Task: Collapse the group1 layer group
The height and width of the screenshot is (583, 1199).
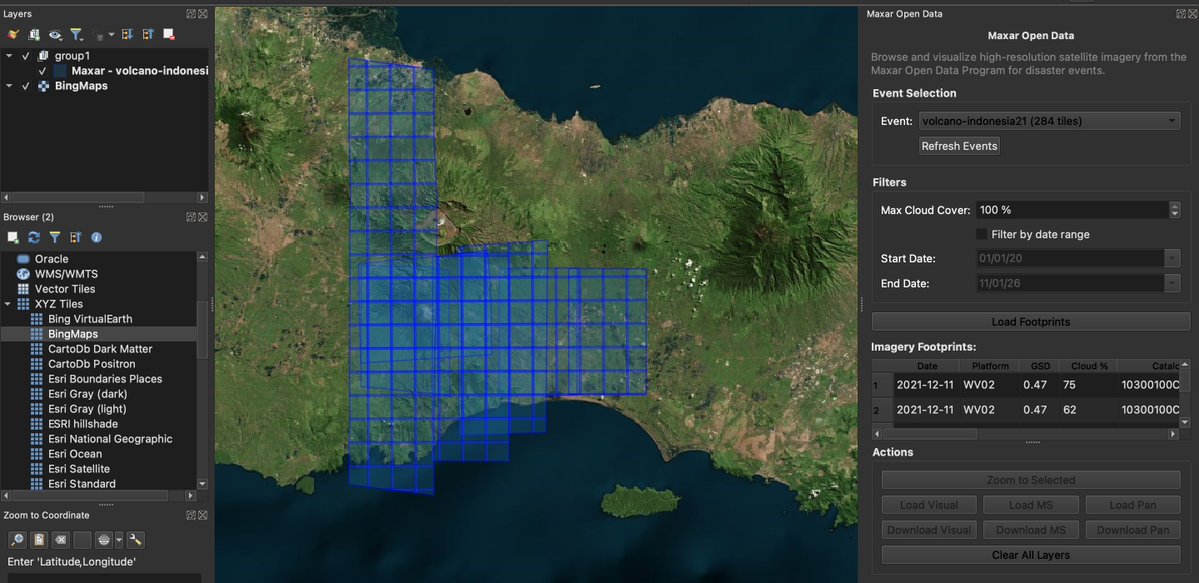Action: pyautogui.click(x=9, y=56)
